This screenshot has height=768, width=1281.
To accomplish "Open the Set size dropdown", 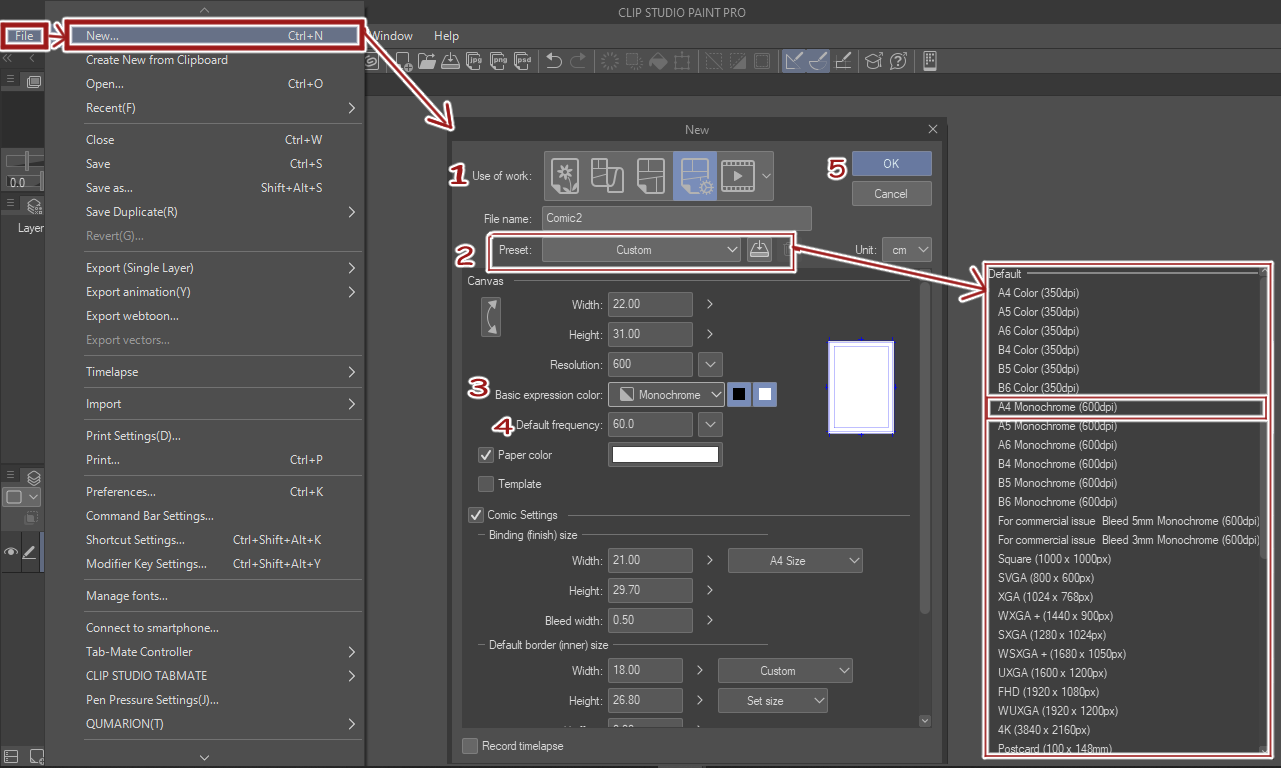I will (773, 701).
